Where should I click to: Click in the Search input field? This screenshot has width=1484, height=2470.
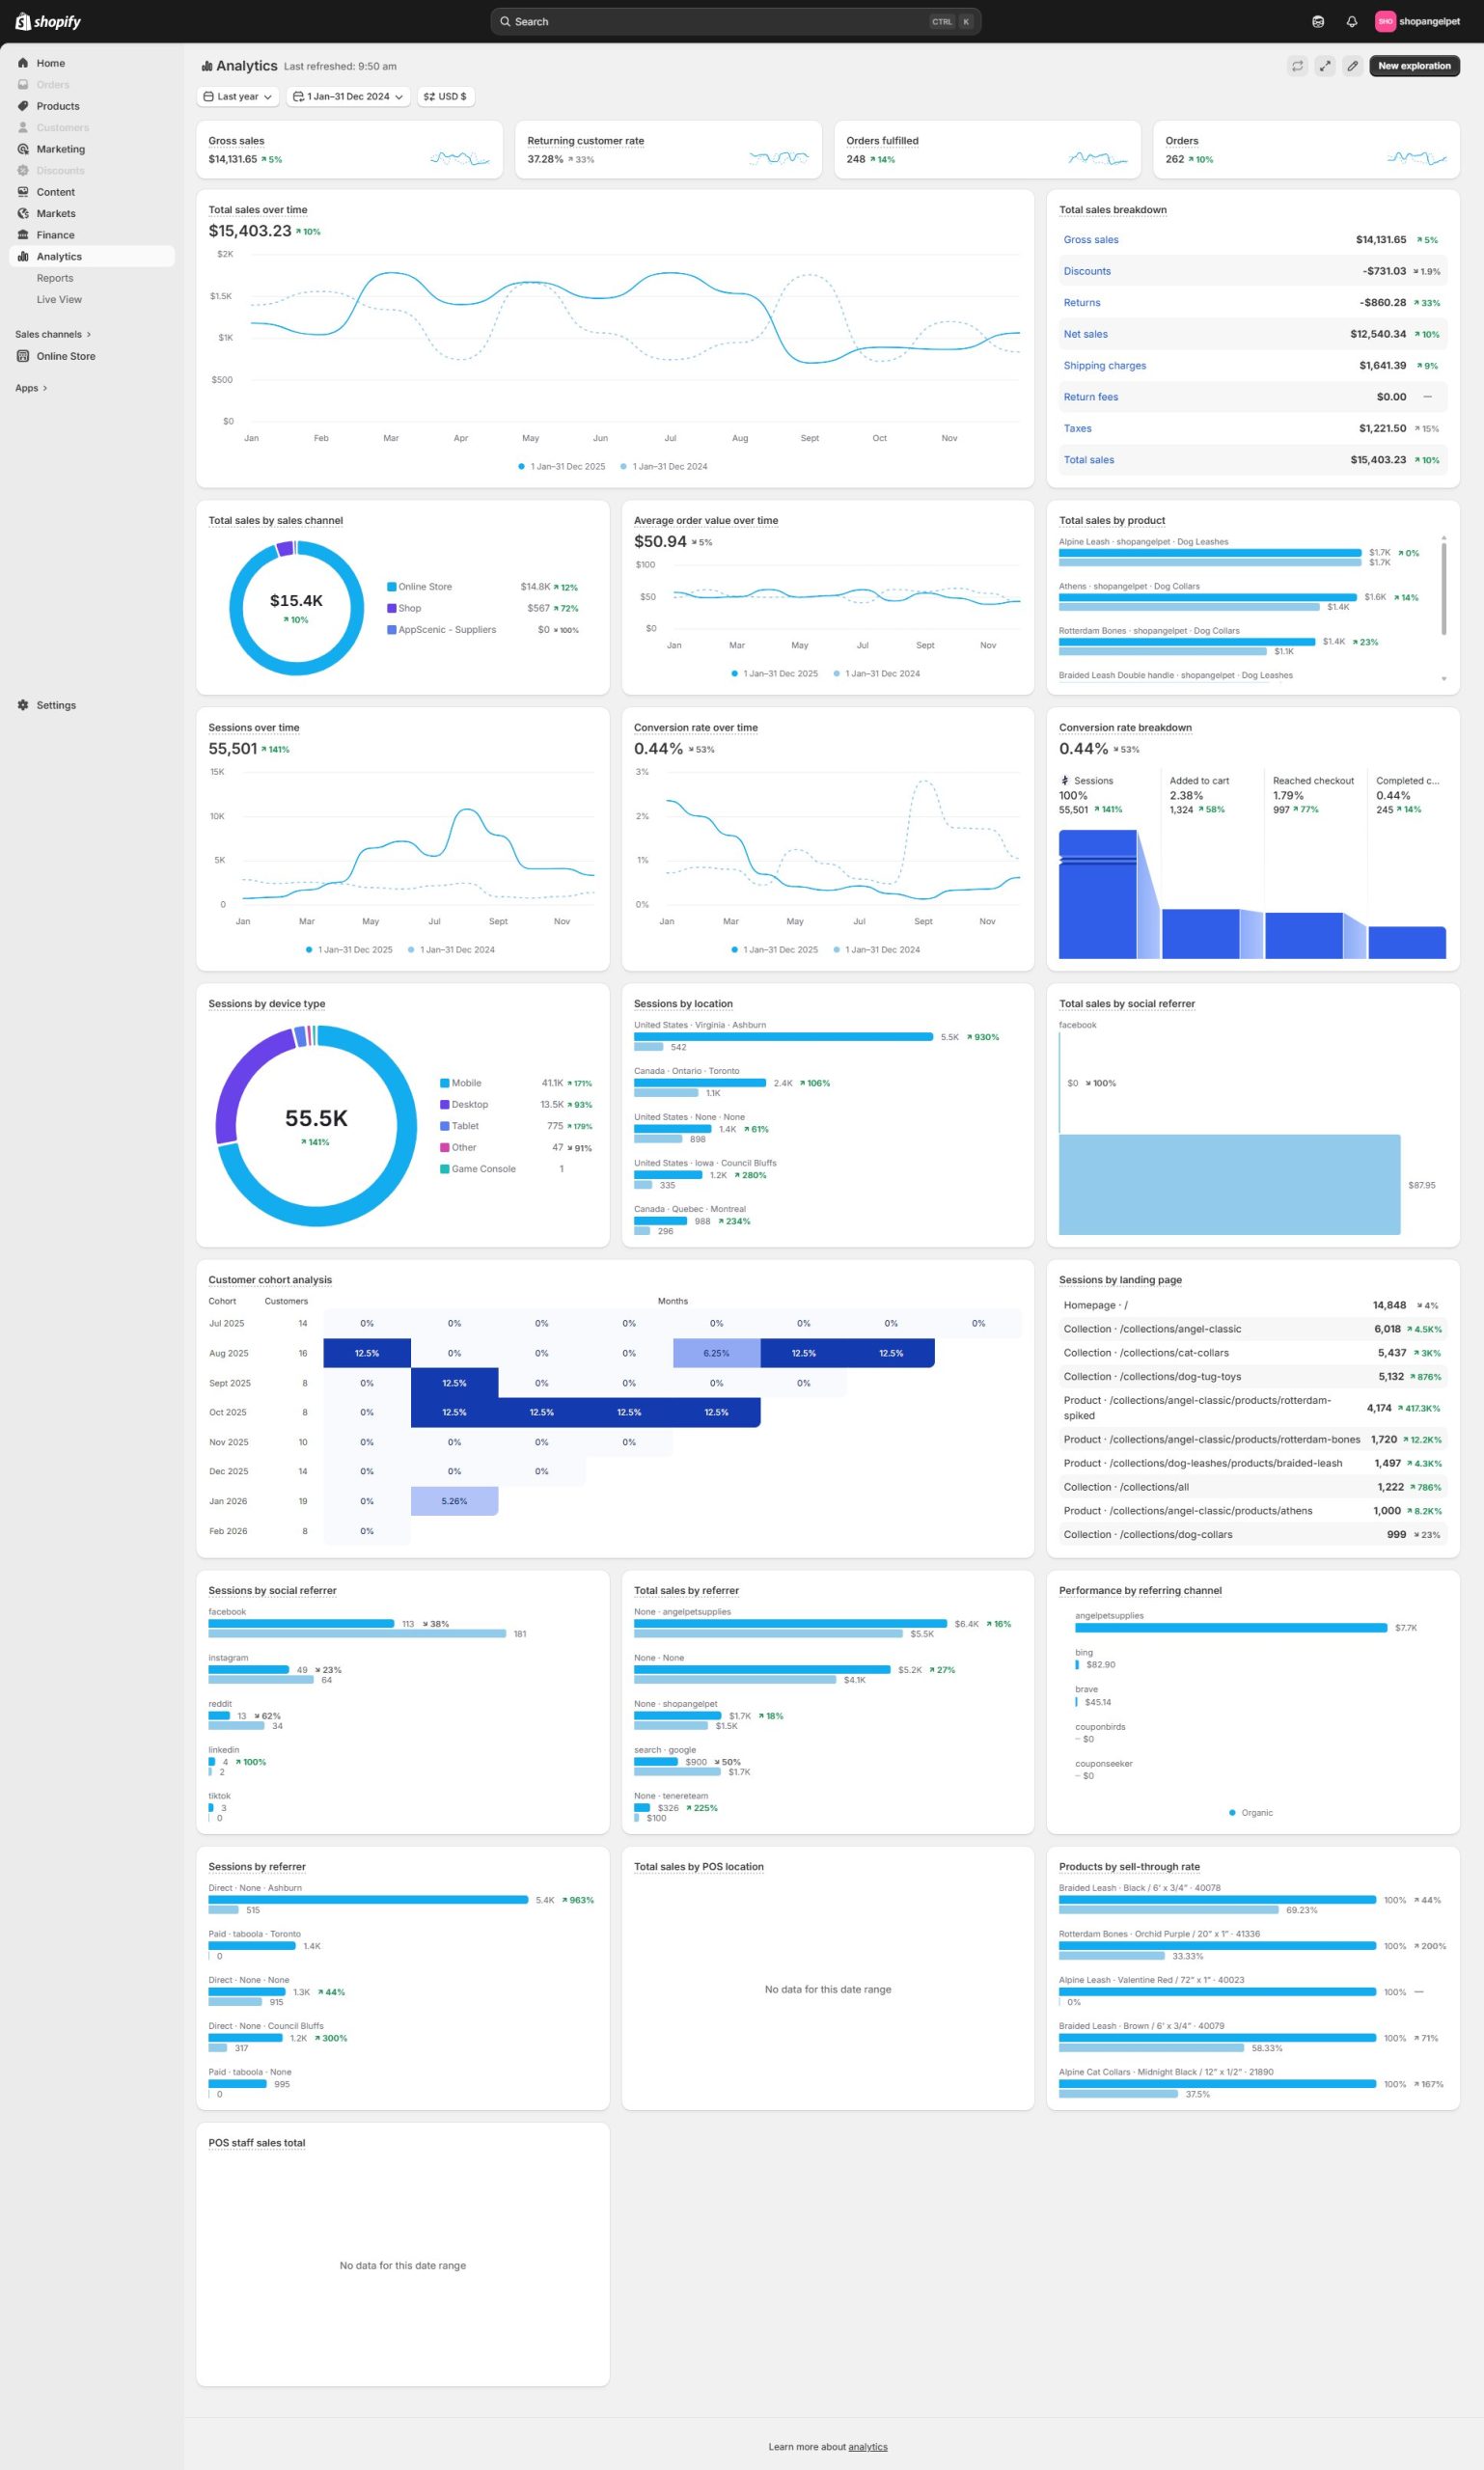pos(720,21)
